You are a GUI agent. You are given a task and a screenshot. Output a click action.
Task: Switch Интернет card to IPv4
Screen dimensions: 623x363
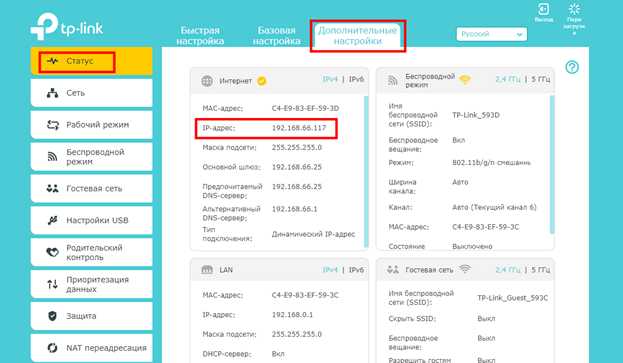point(330,79)
